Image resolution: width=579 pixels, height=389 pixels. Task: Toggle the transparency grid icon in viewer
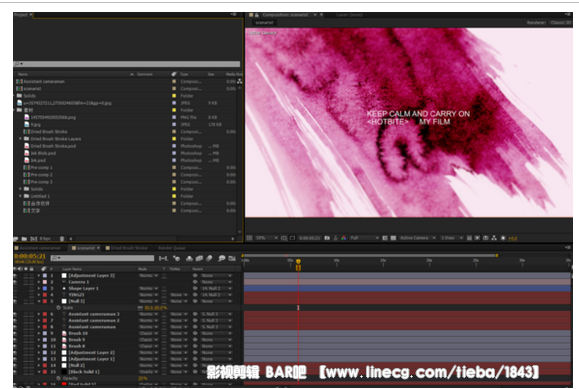point(393,238)
